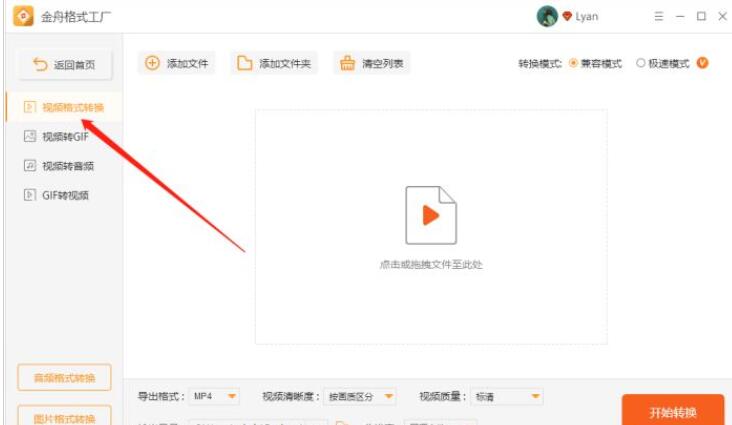This screenshot has height=425, width=732.
Task: Click the 返回首页 back button
Action: coord(64,64)
